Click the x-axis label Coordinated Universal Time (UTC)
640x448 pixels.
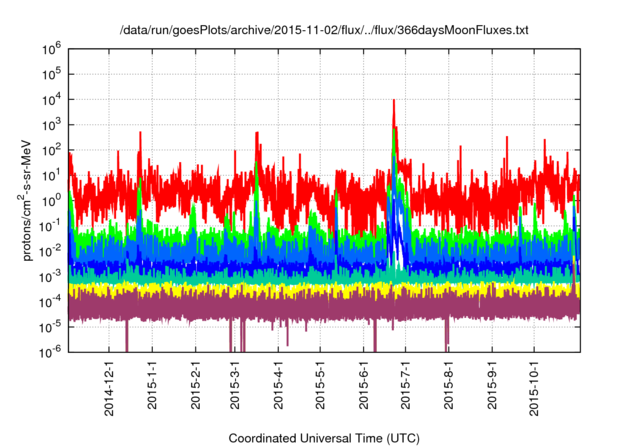point(324,439)
